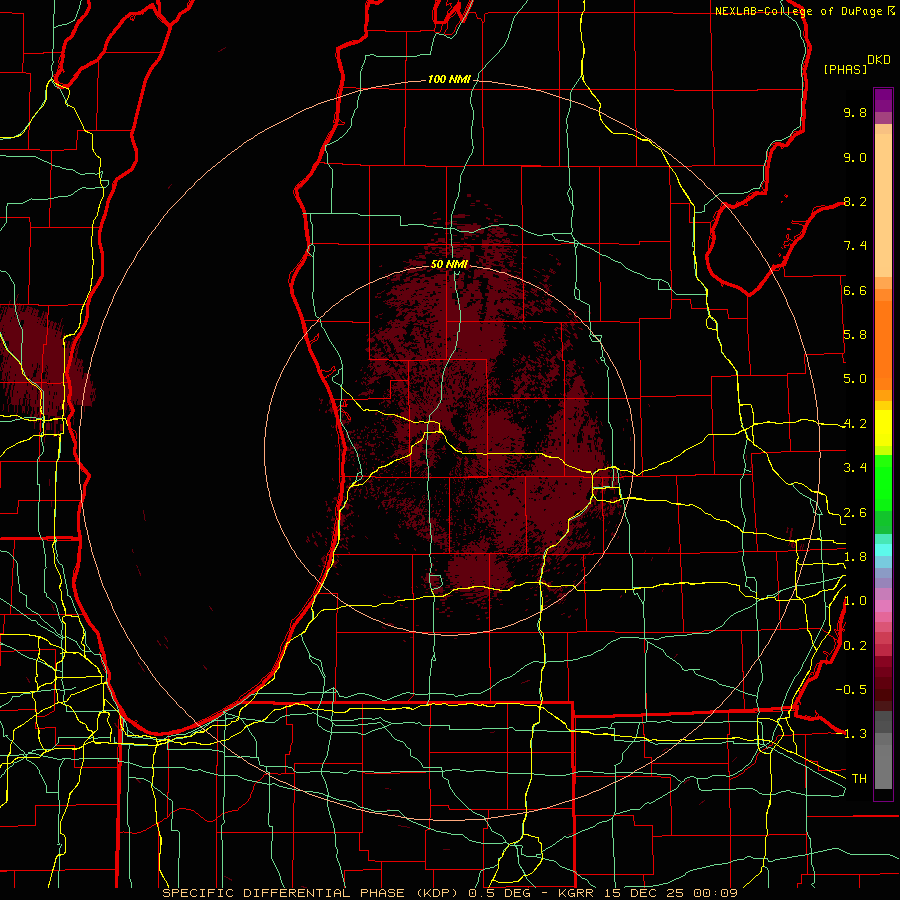Click the 6.6 value on the scale
900x900 pixels.
(x=855, y=290)
